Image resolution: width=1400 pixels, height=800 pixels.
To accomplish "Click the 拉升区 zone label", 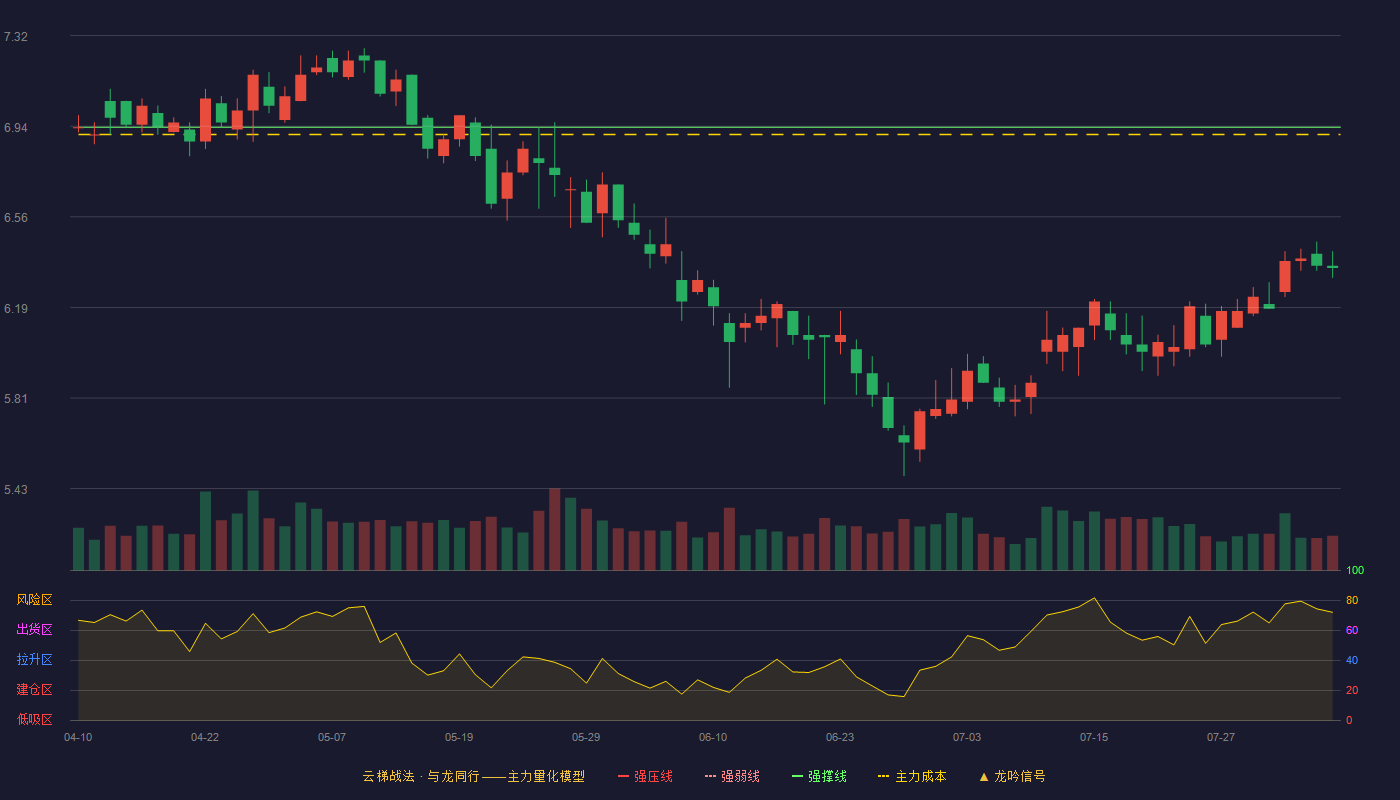I will [x=34, y=660].
